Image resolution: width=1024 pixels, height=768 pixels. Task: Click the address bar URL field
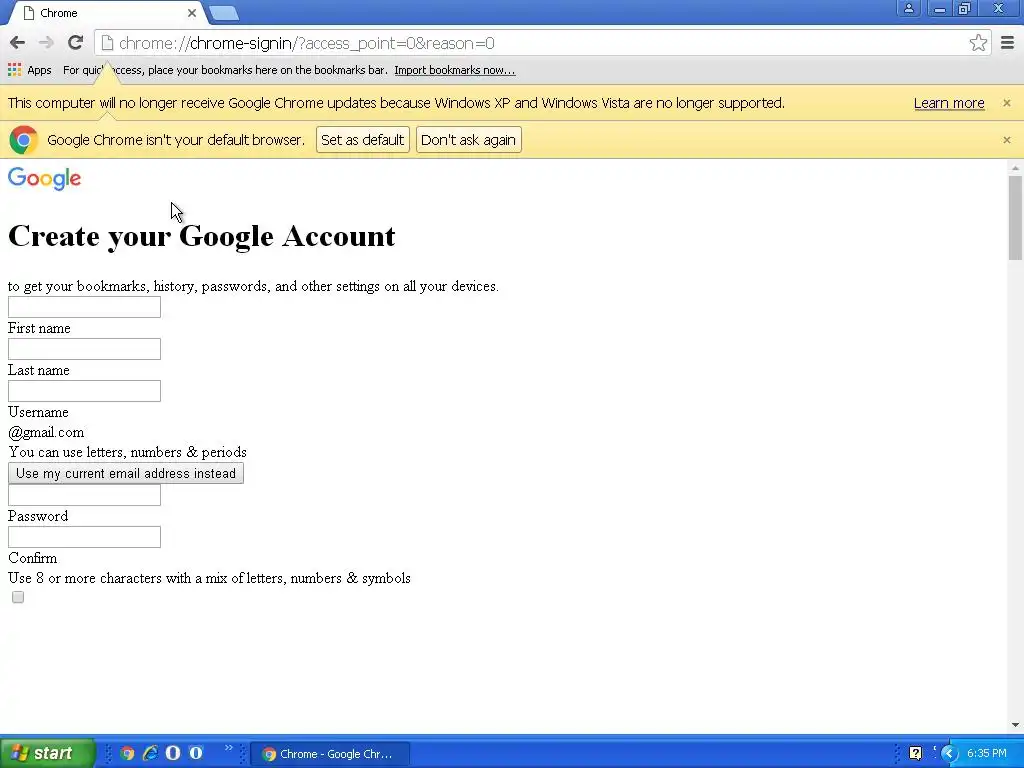(542, 43)
